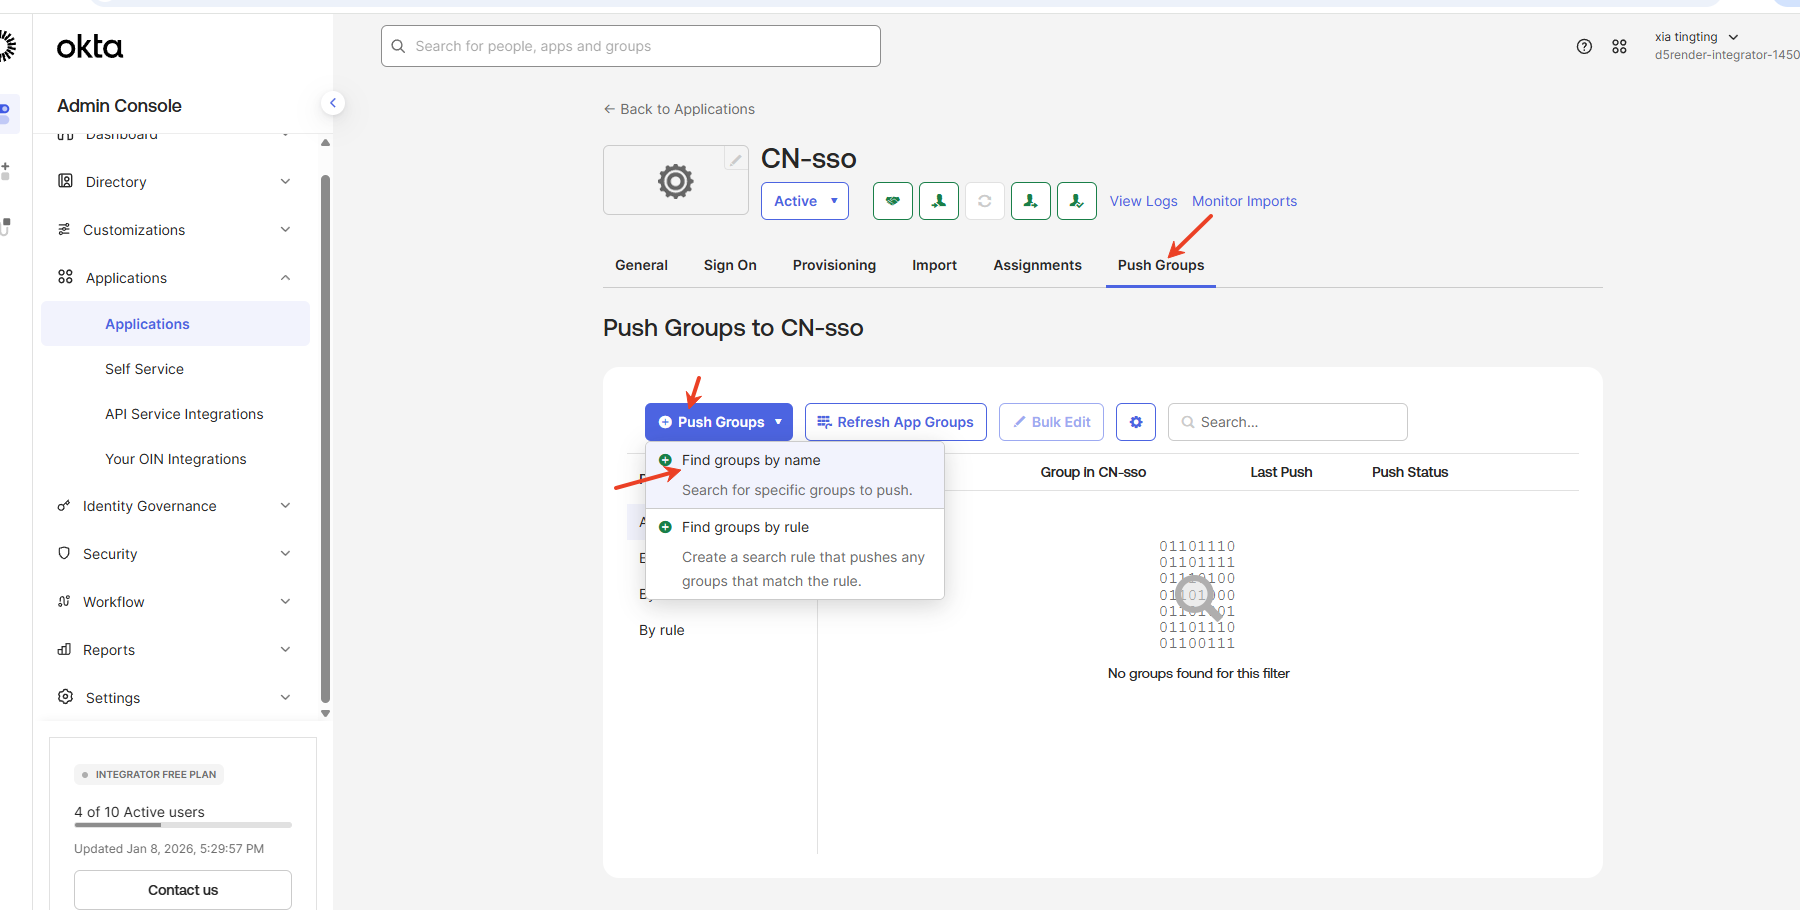Open the View Logs link

tap(1143, 201)
